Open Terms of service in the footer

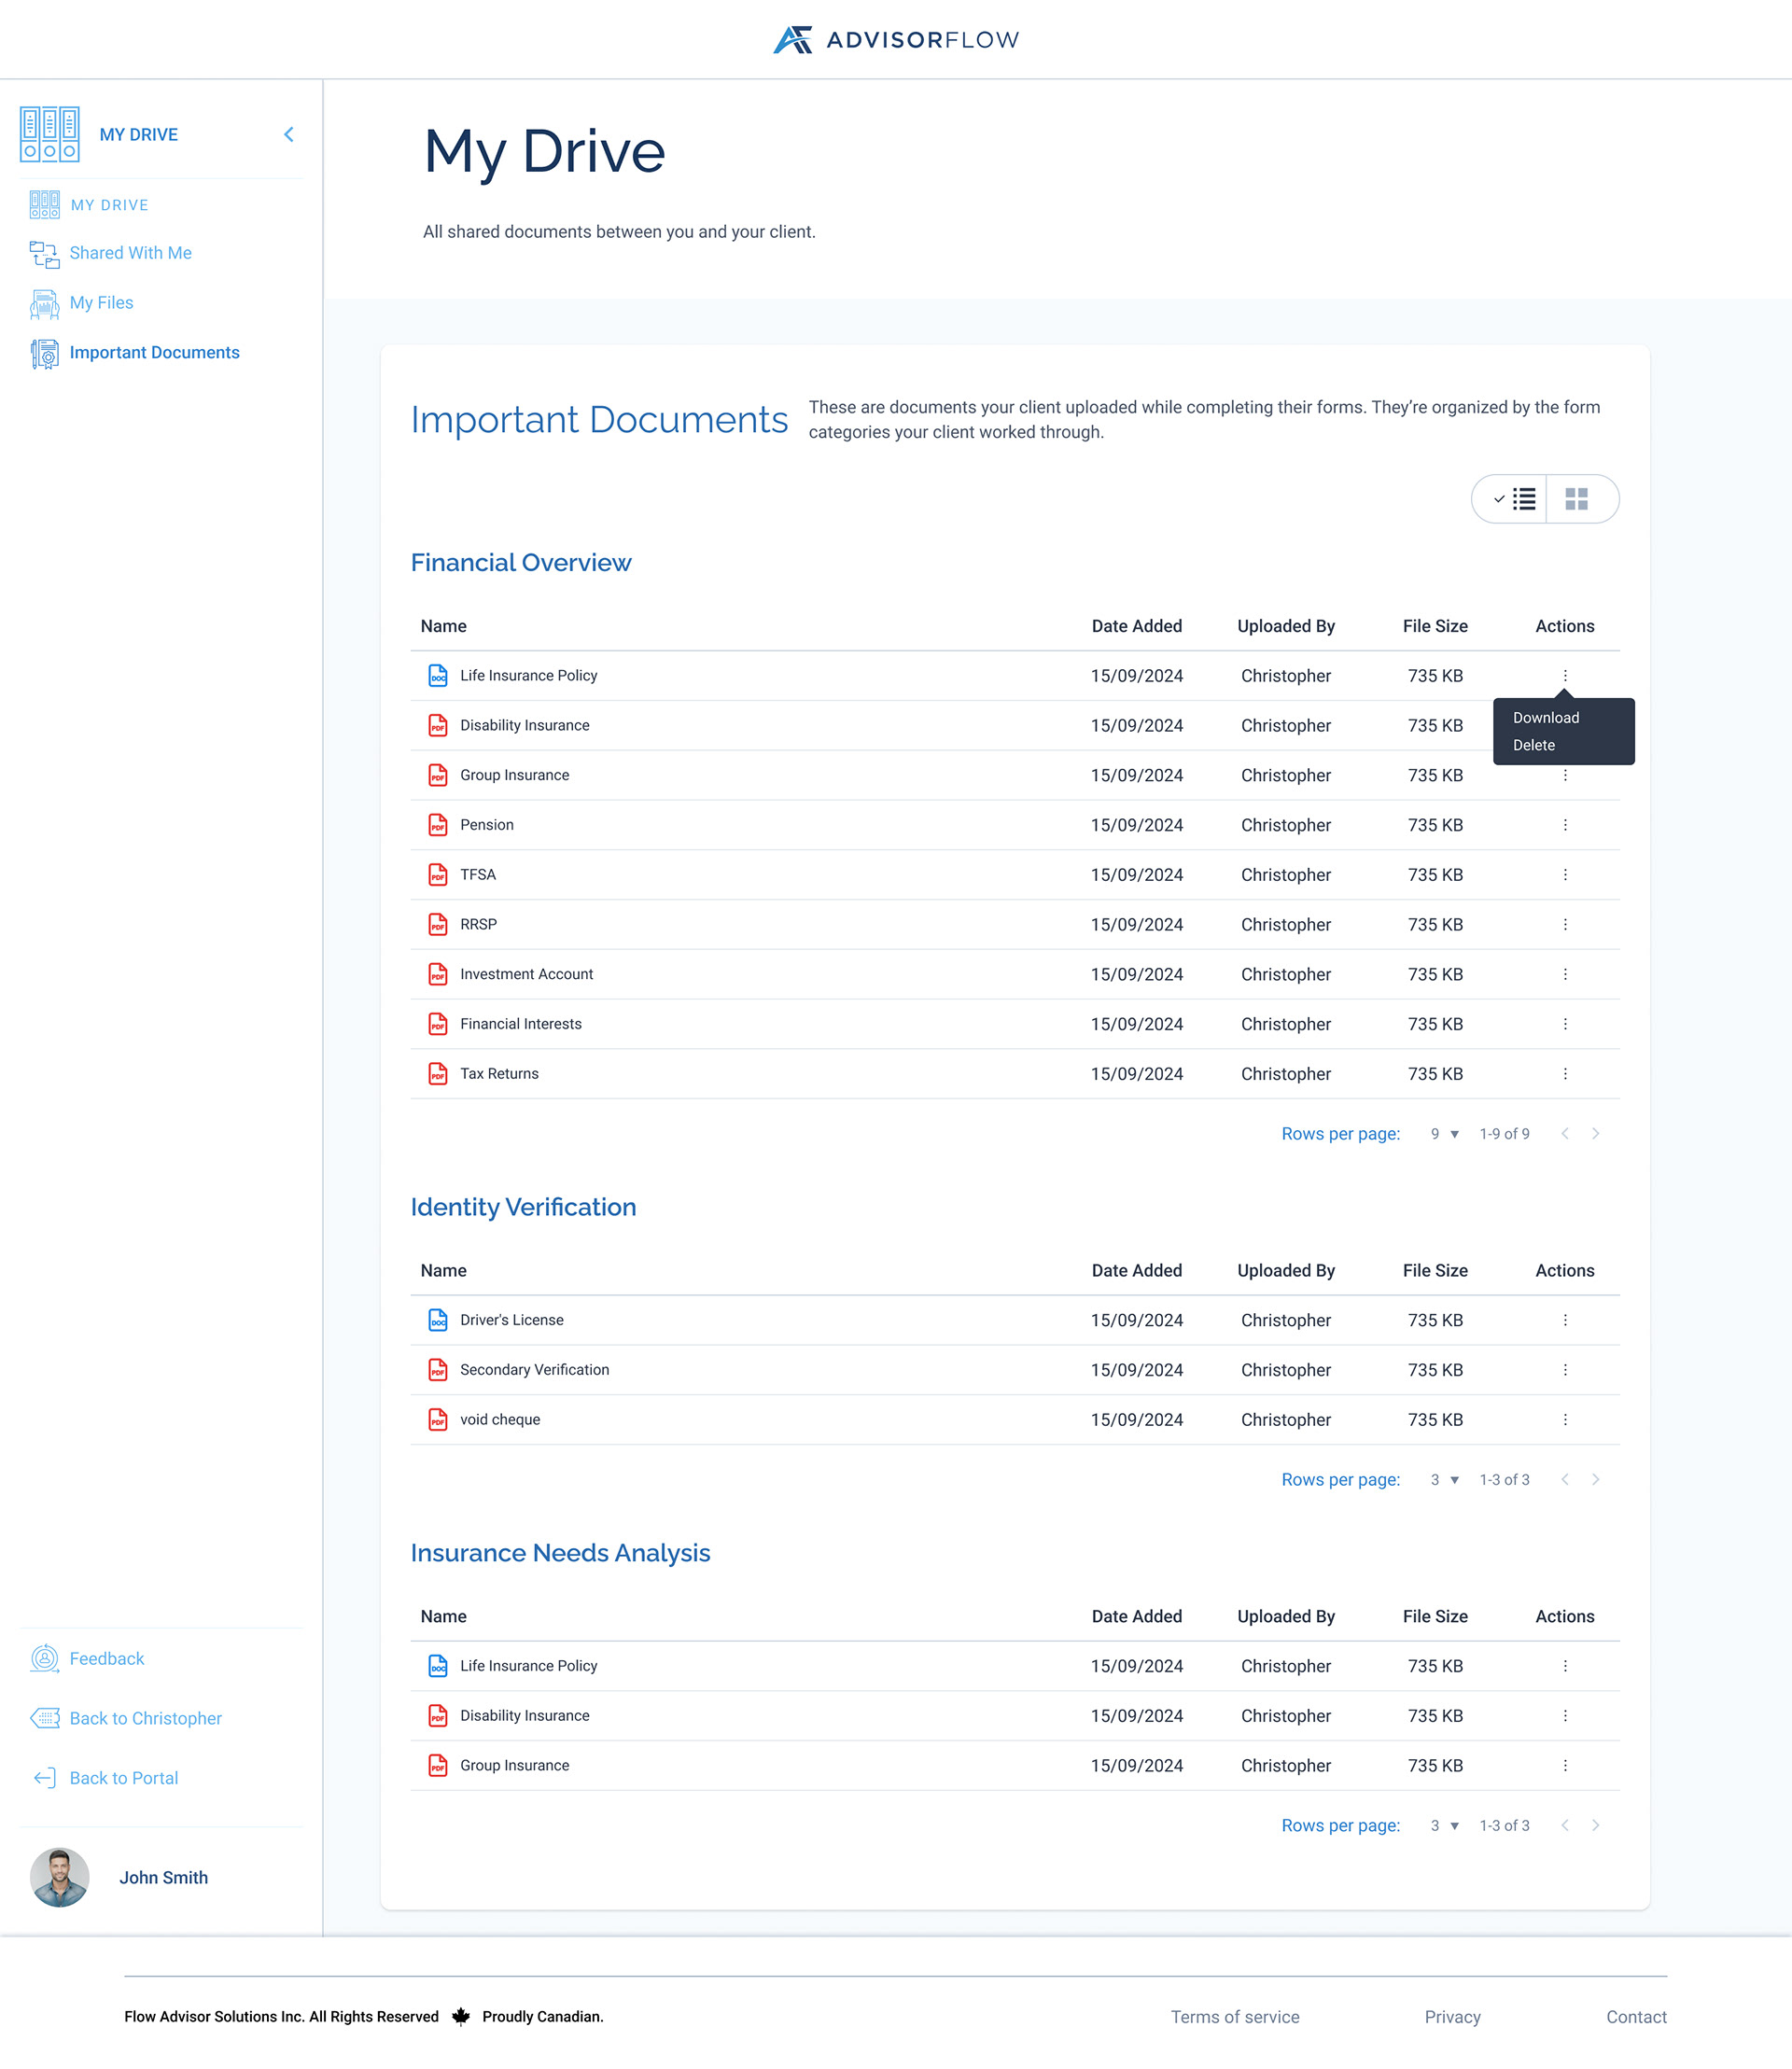(1235, 2016)
